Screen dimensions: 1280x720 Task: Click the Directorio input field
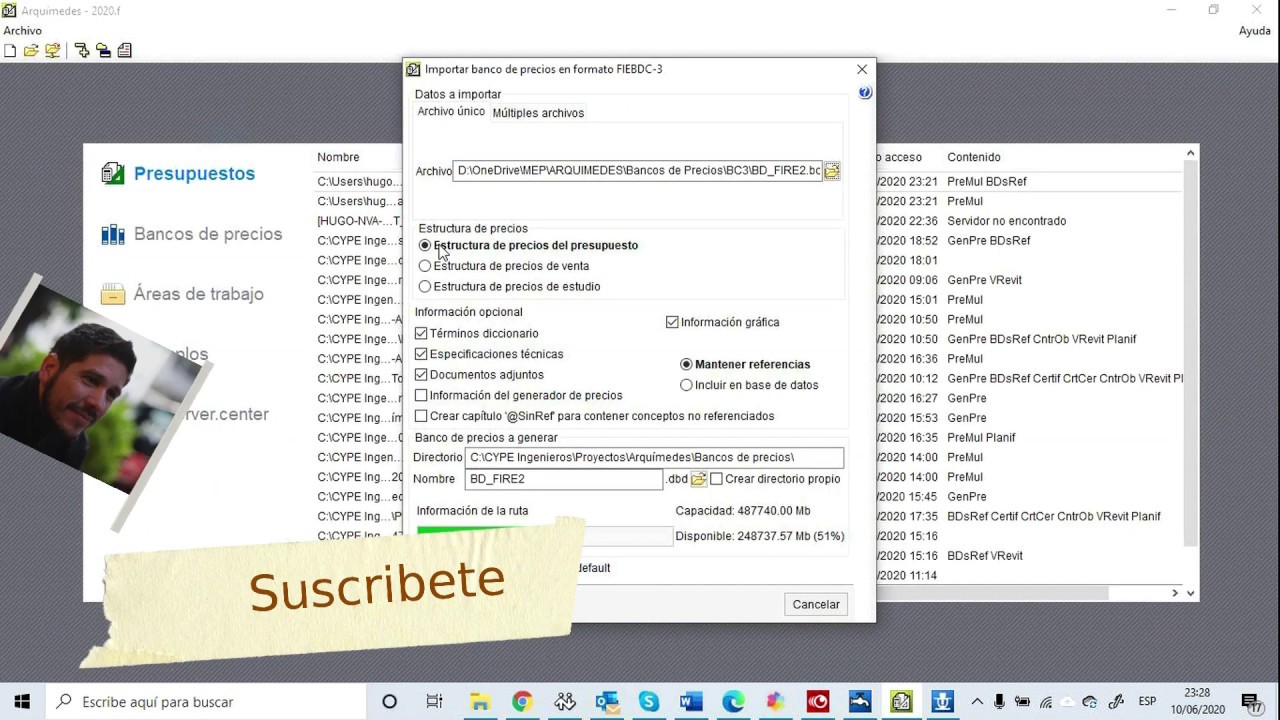pos(654,458)
